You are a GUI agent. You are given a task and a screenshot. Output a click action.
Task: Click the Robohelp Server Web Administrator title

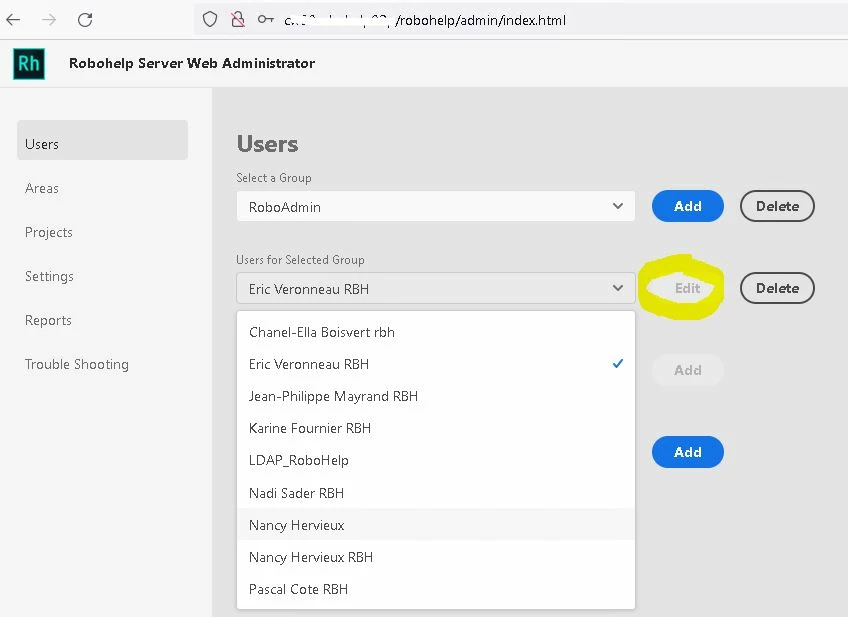tap(192, 63)
